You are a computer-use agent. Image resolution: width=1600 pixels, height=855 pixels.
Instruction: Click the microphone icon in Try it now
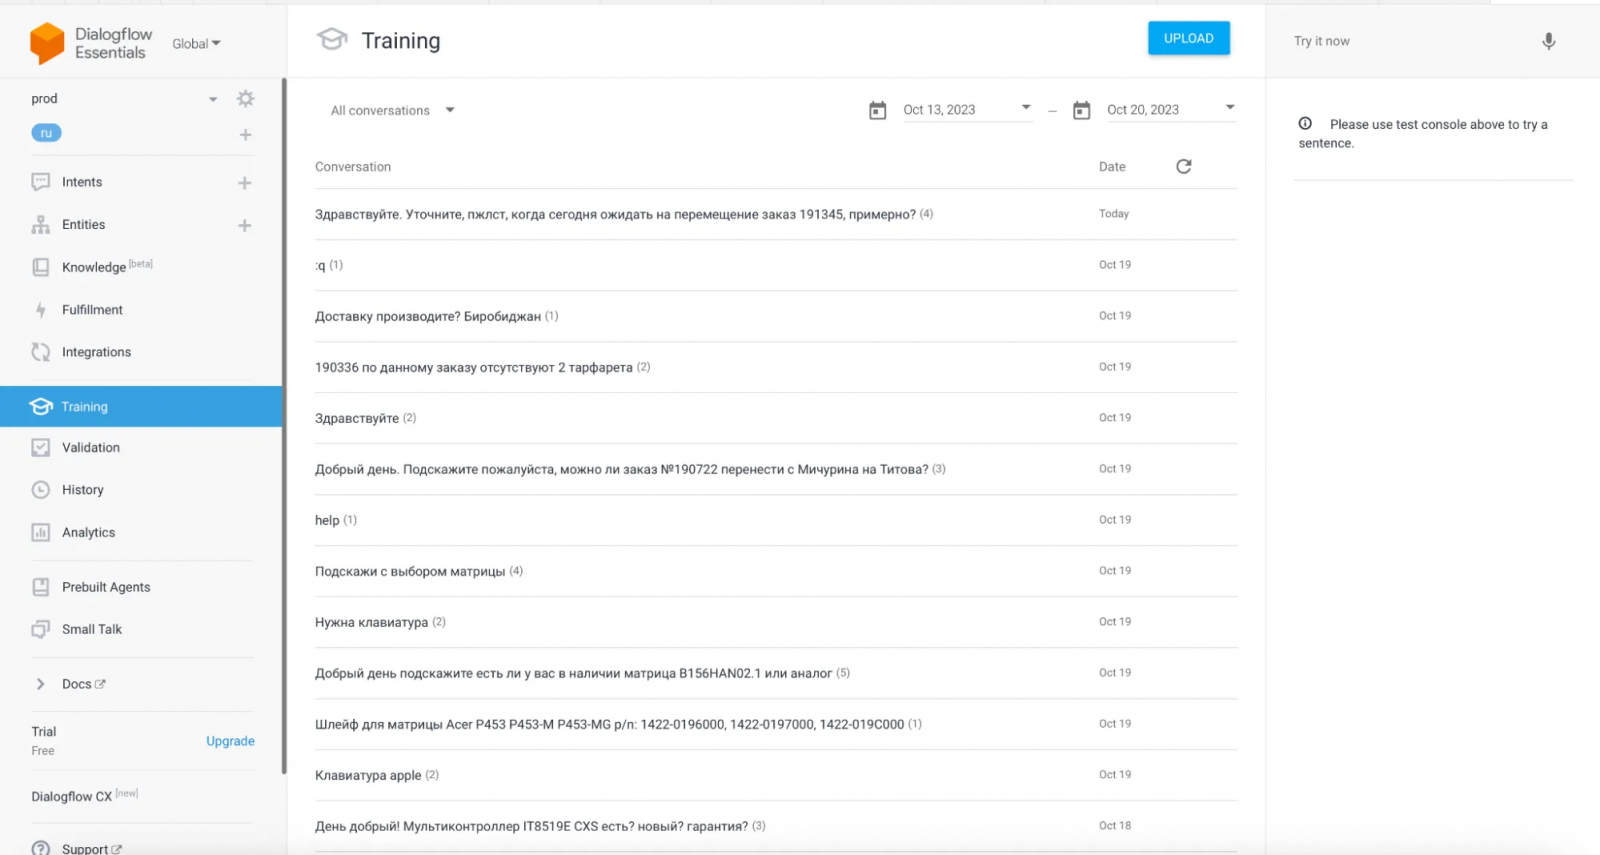coord(1548,41)
